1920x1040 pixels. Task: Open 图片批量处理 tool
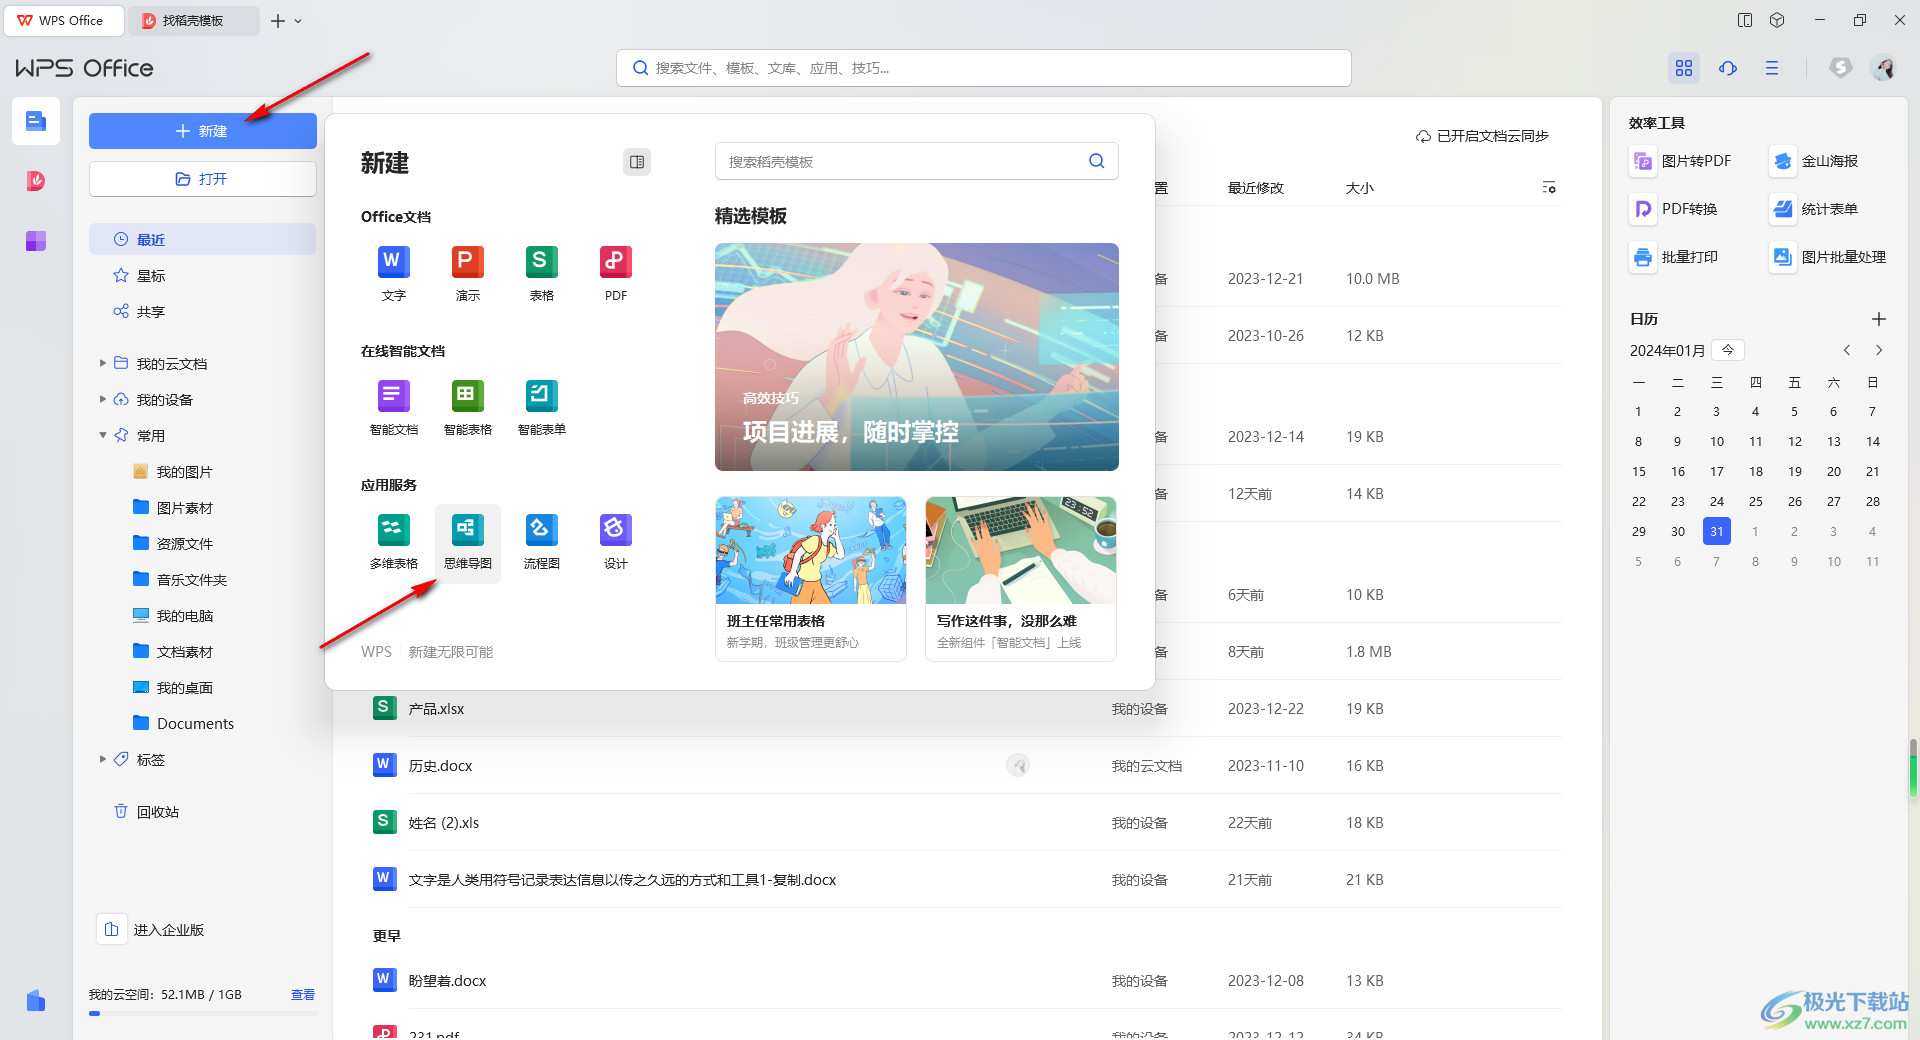click(1828, 257)
